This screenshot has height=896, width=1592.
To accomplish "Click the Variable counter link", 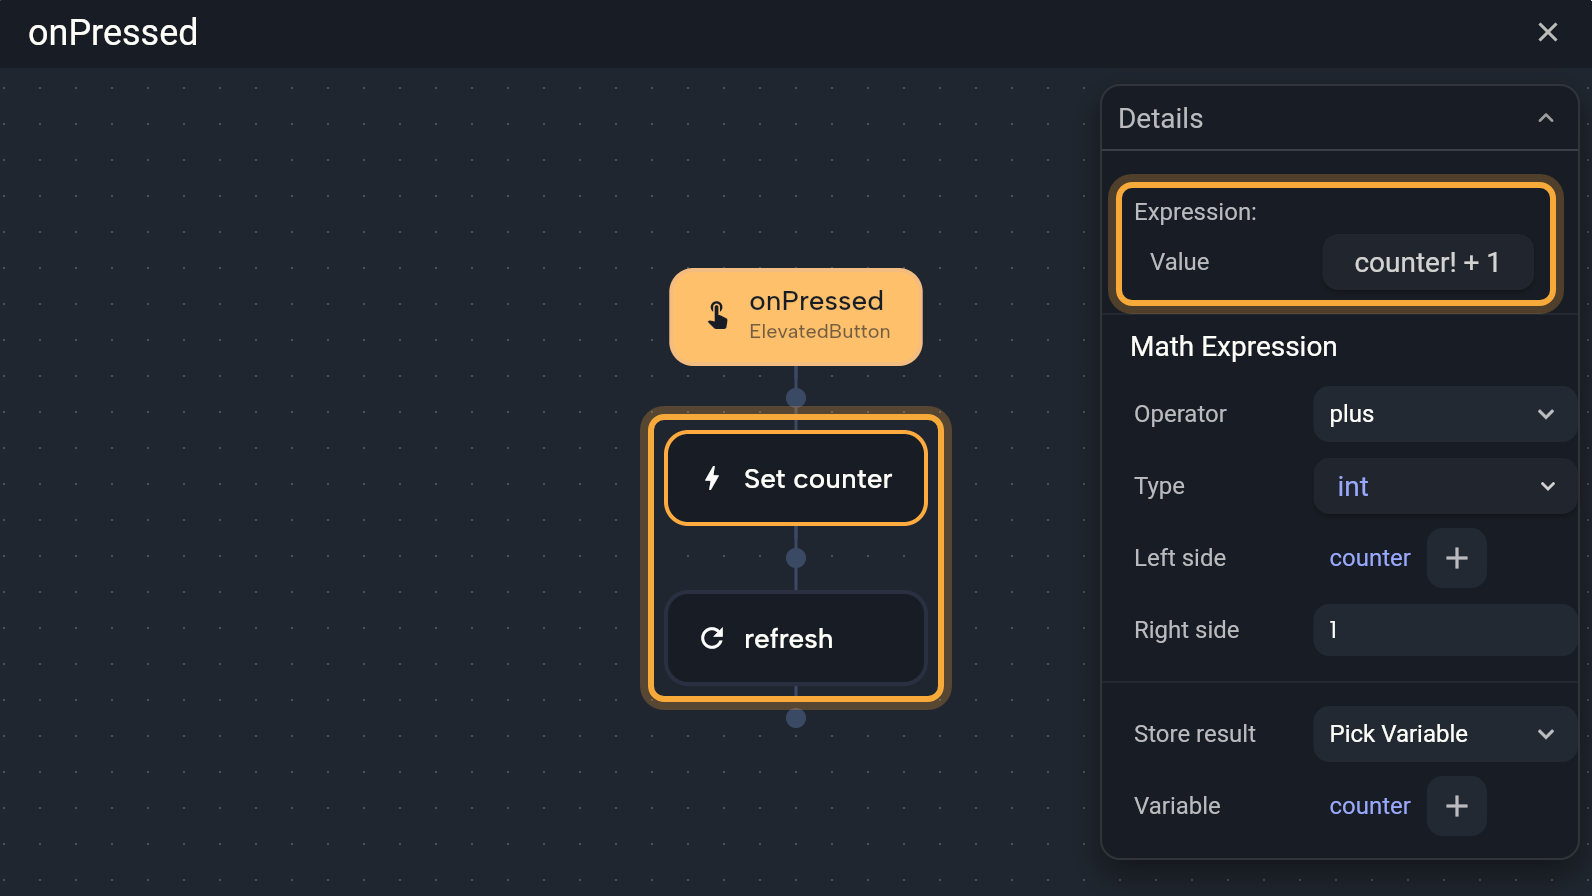I will tap(1369, 806).
